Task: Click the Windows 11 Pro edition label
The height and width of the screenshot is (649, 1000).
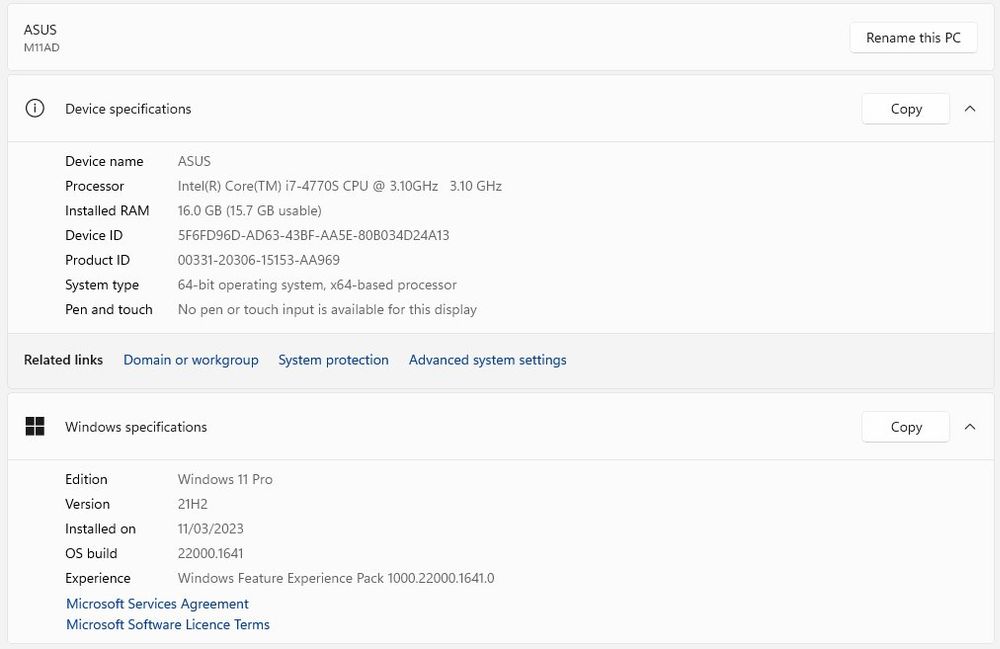Action: tap(224, 479)
